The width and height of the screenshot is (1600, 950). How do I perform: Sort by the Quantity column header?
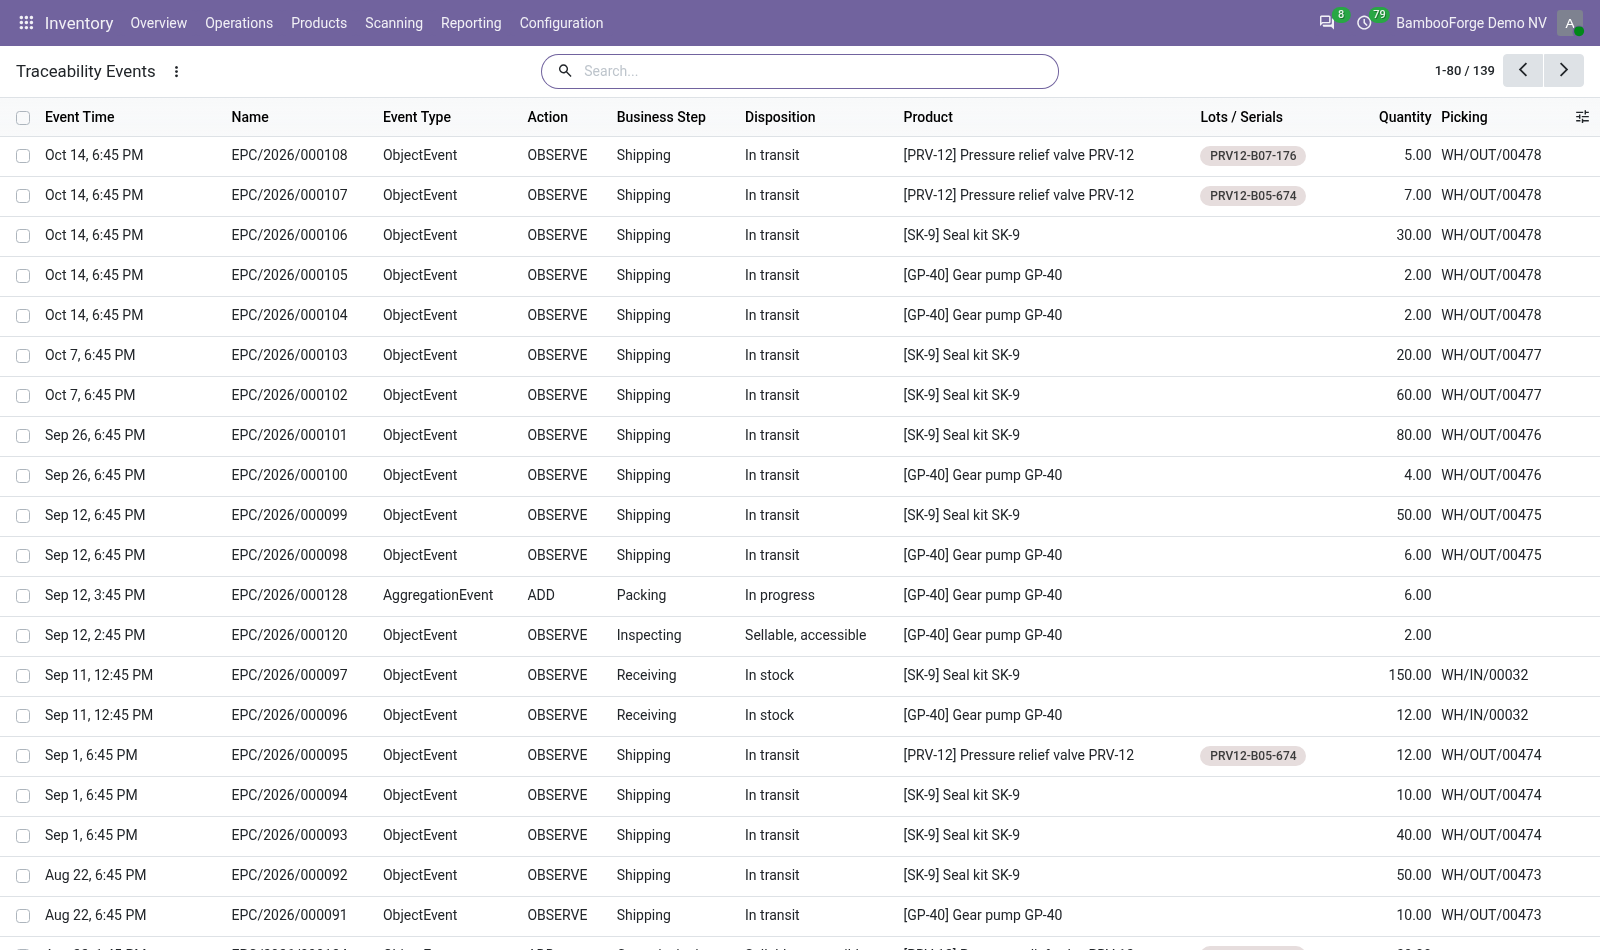point(1405,117)
